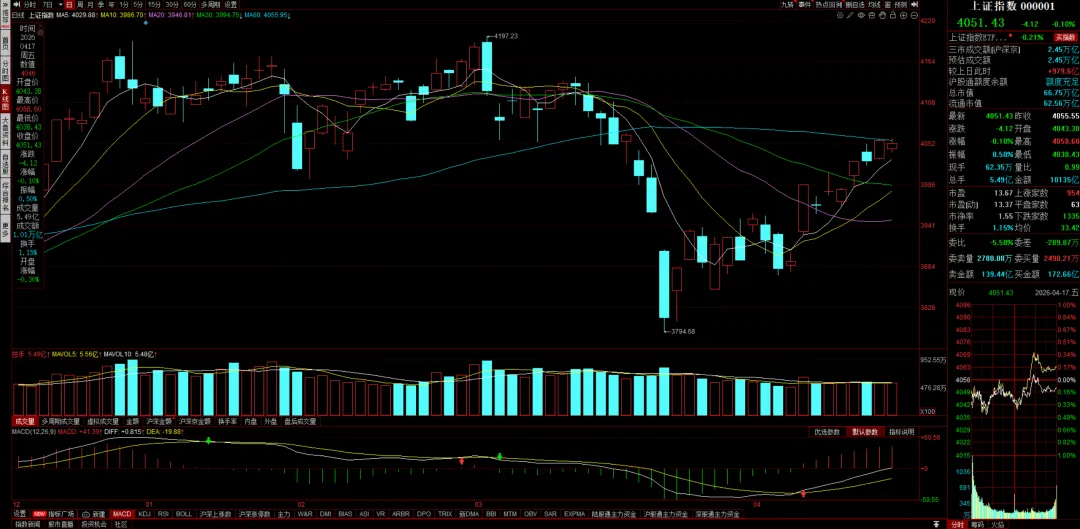
Task: Click the 4197.23 high price marker
Action: click(x=506, y=36)
